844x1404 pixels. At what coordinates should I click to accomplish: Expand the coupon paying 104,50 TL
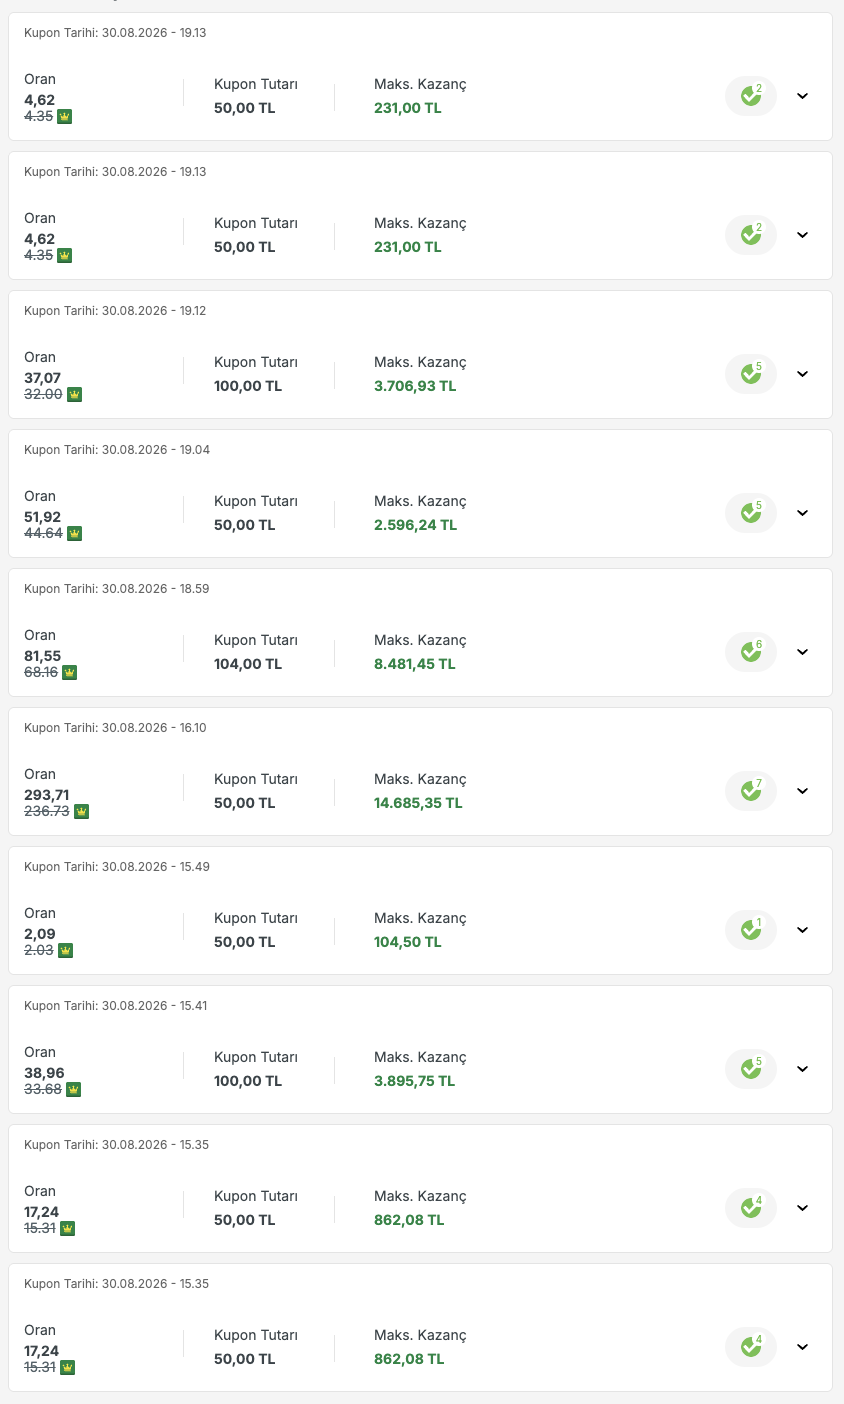(802, 930)
